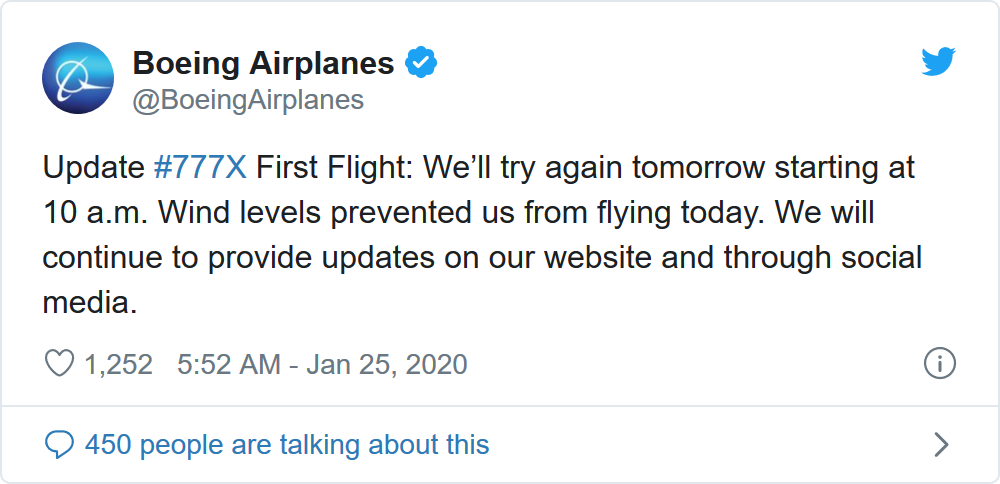Like the tweet with the heart icon

[60, 363]
